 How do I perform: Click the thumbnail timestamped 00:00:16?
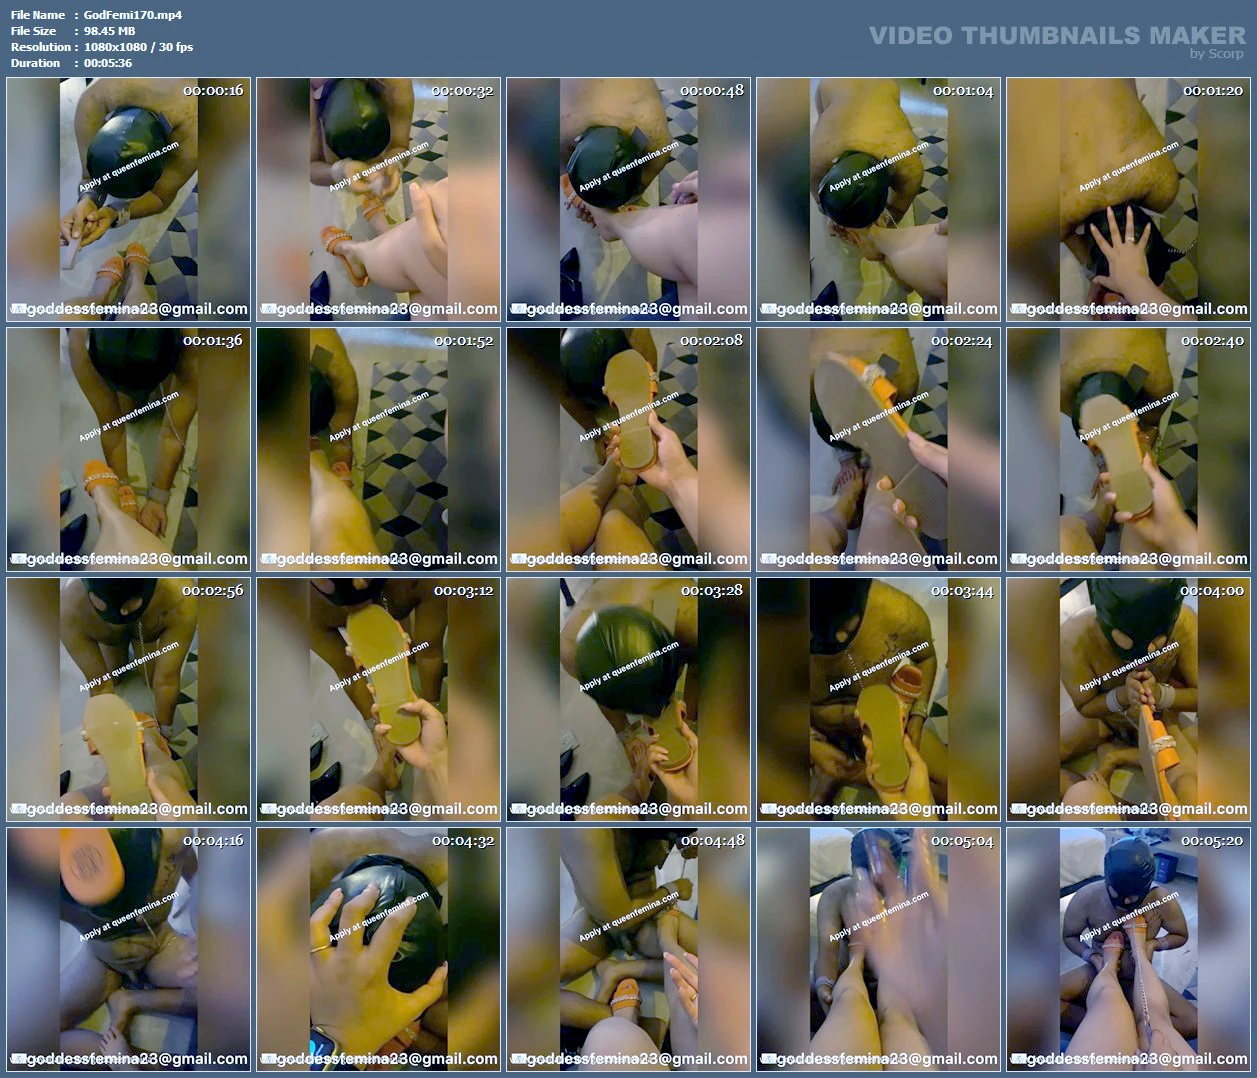[128, 200]
